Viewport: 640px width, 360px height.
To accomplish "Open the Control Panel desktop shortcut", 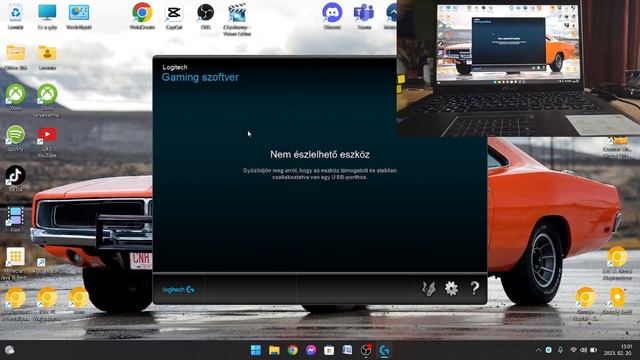I will click(x=79, y=17).
